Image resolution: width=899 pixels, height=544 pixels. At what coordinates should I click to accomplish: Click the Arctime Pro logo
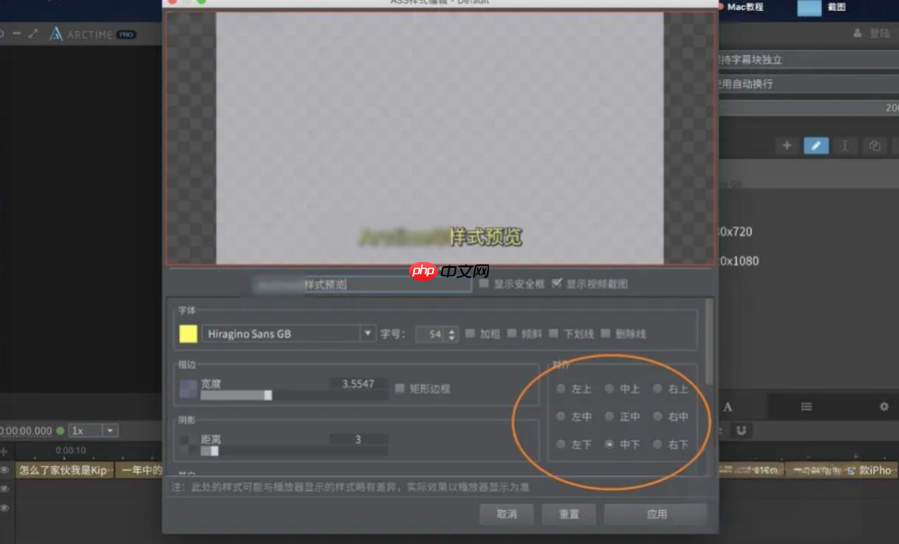[x=92, y=34]
